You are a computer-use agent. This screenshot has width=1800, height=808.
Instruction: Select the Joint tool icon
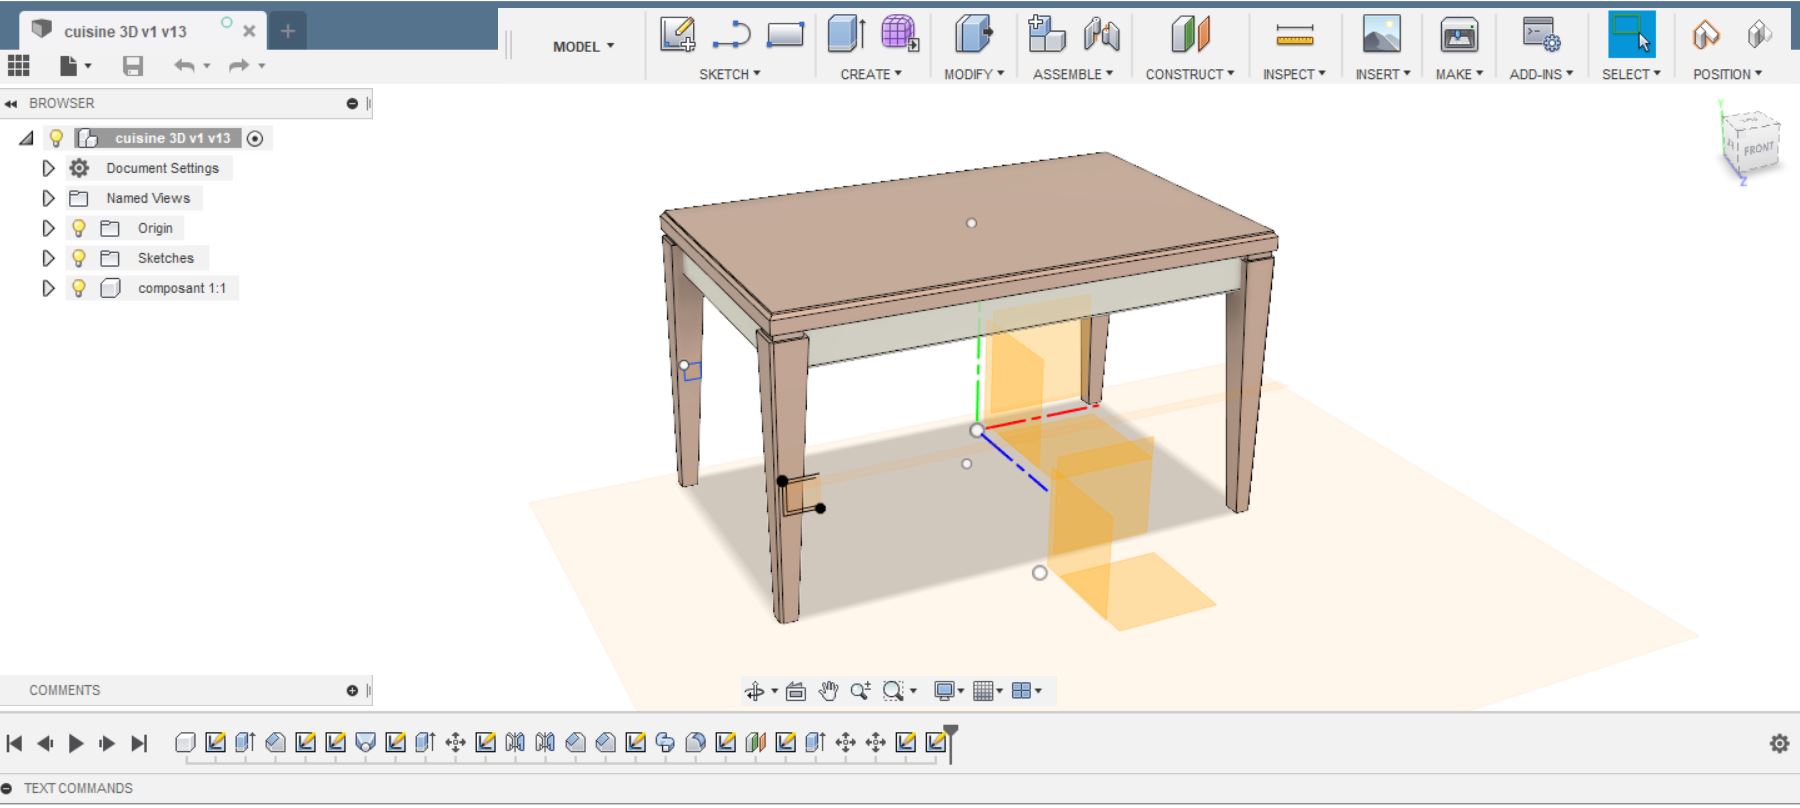point(1101,35)
